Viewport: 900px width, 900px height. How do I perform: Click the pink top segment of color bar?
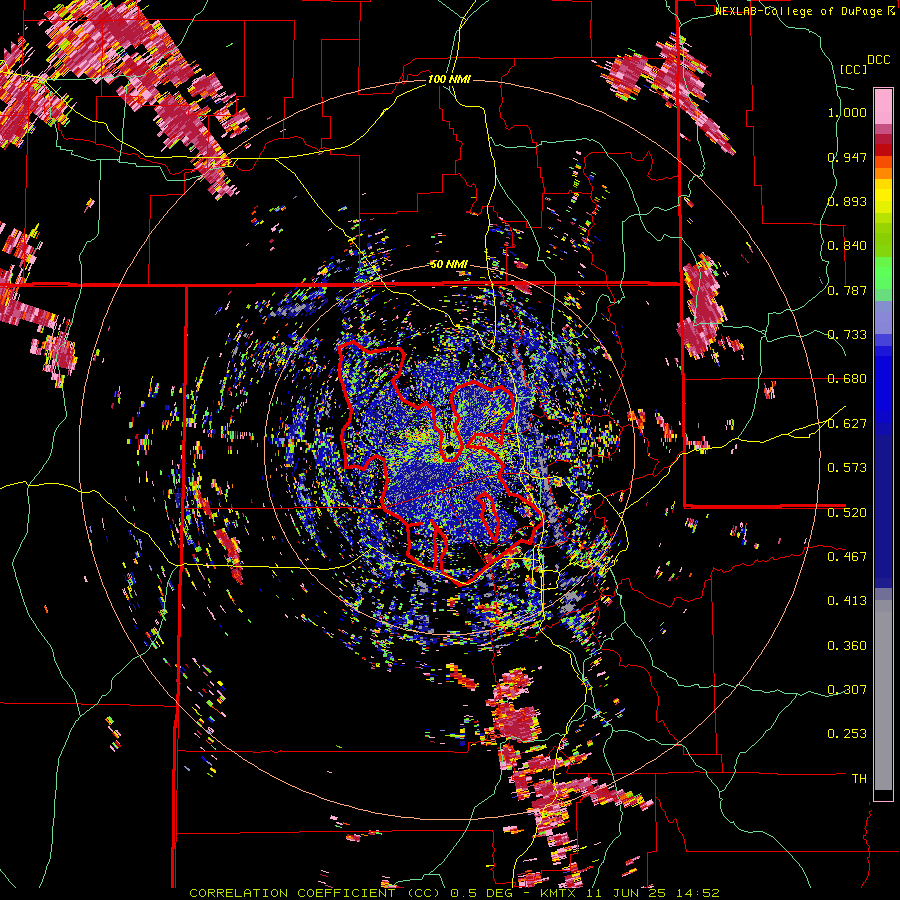tap(883, 106)
